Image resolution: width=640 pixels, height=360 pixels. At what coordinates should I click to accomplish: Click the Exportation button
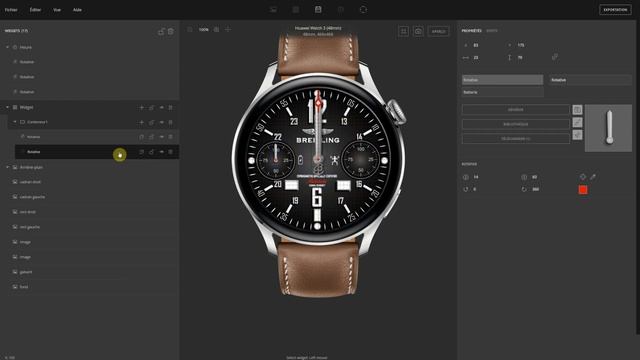tap(615, 10)
